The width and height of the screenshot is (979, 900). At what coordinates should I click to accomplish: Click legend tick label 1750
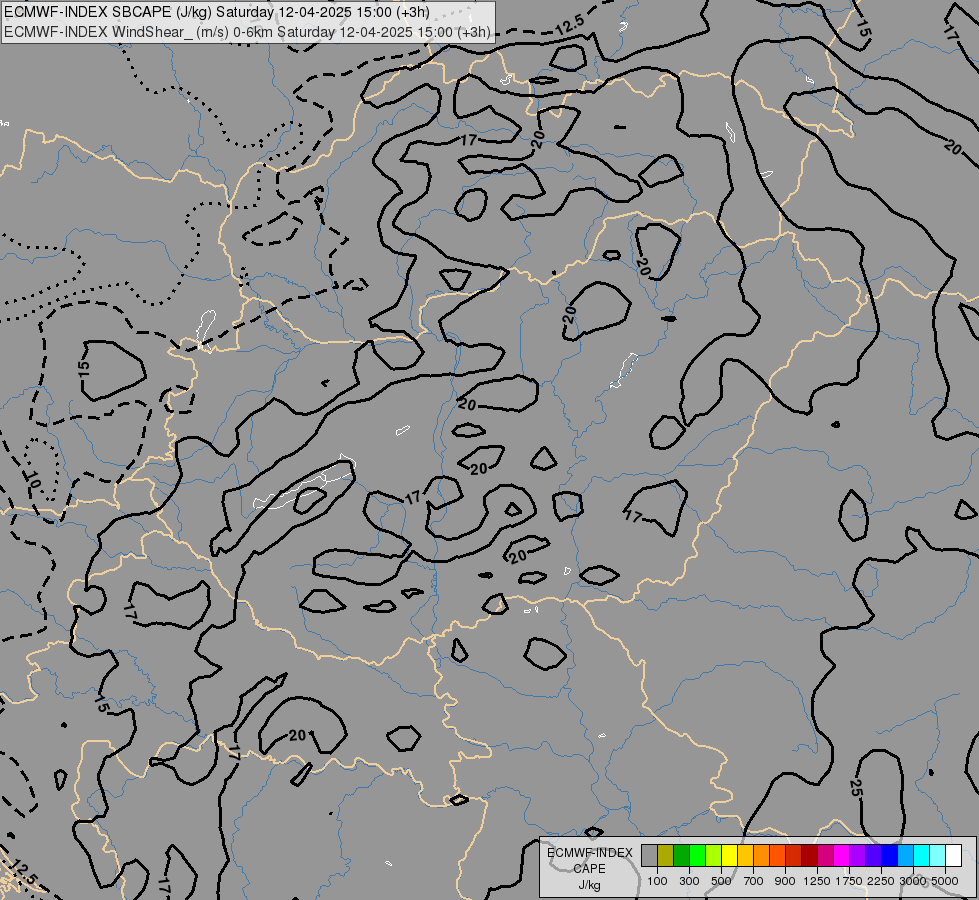[x=849, y=881]
